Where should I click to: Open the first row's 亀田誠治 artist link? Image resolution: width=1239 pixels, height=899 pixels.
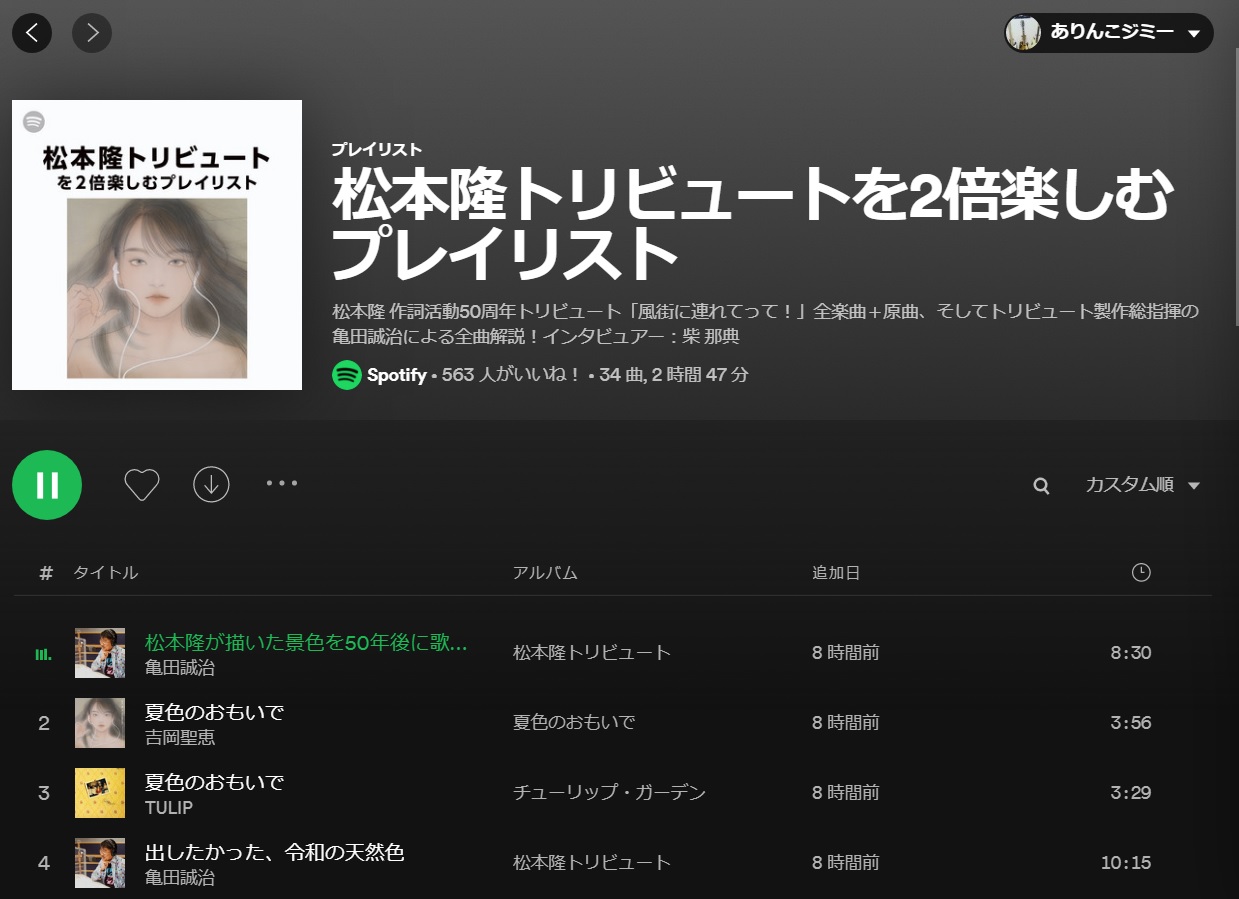click(x=180, y=668)
